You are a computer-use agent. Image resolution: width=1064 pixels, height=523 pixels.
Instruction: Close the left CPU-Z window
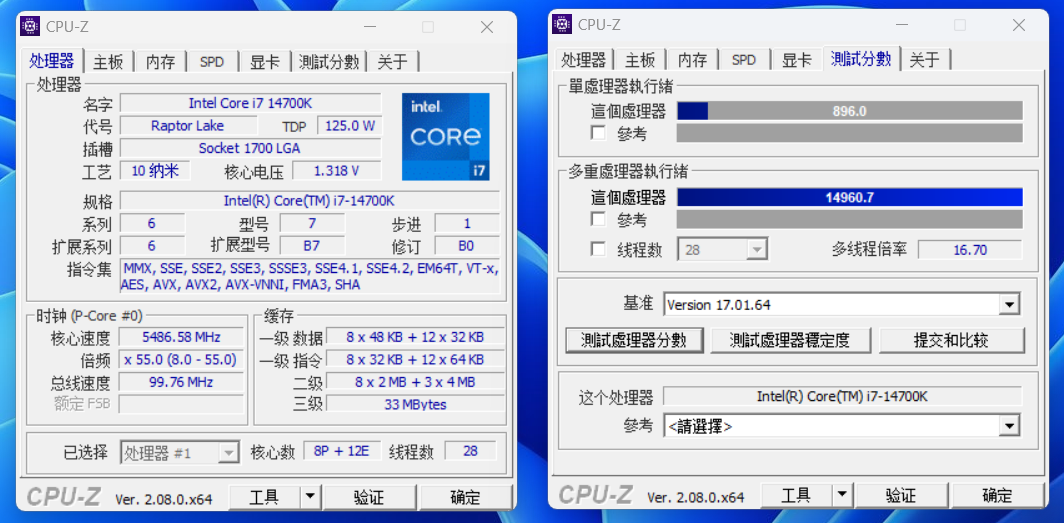487,27
